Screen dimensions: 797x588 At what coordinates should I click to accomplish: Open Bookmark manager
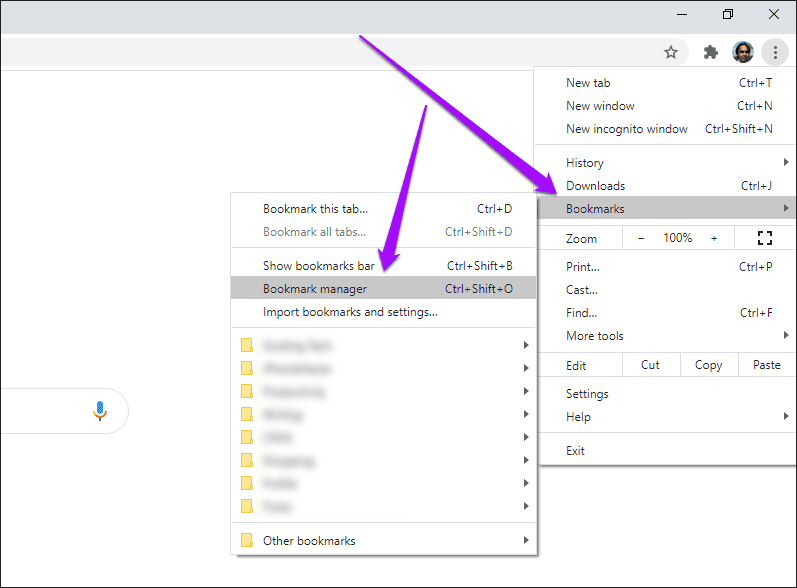(x=384, y=289)
